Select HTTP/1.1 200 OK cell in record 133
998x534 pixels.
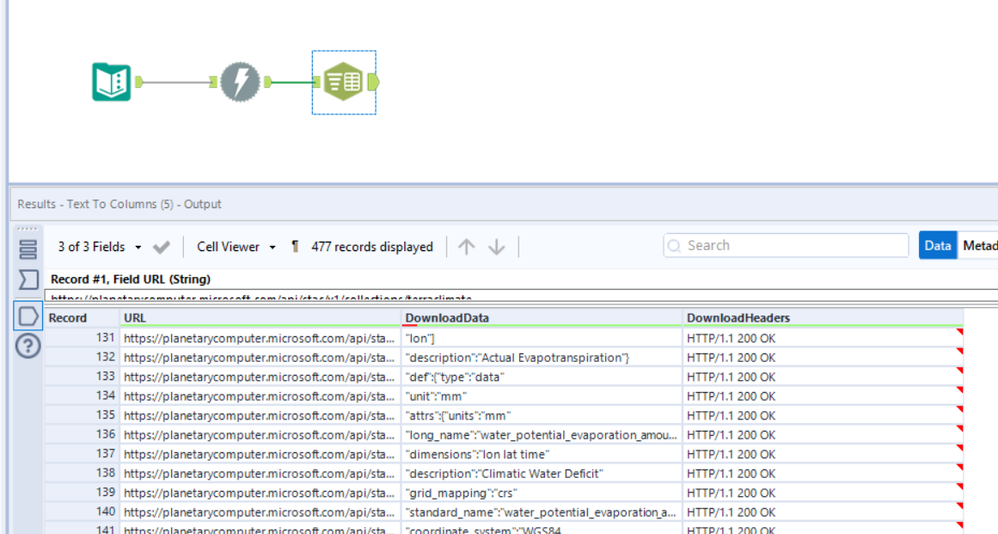pos(823,377)
